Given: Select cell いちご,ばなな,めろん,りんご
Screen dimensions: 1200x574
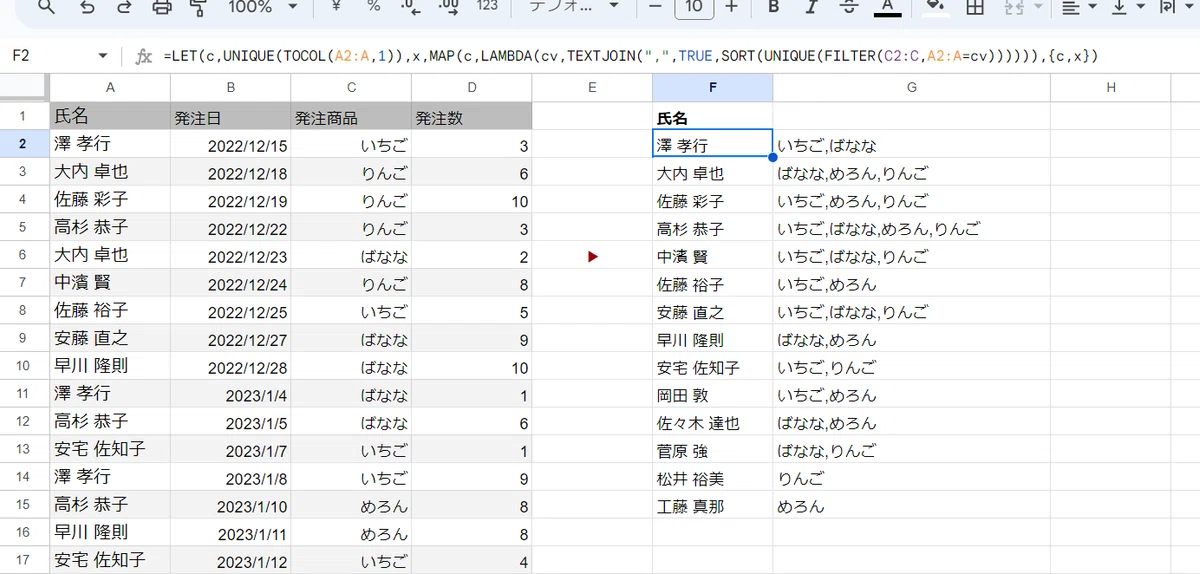Looking at the screenshot, I should click(911, 228).
